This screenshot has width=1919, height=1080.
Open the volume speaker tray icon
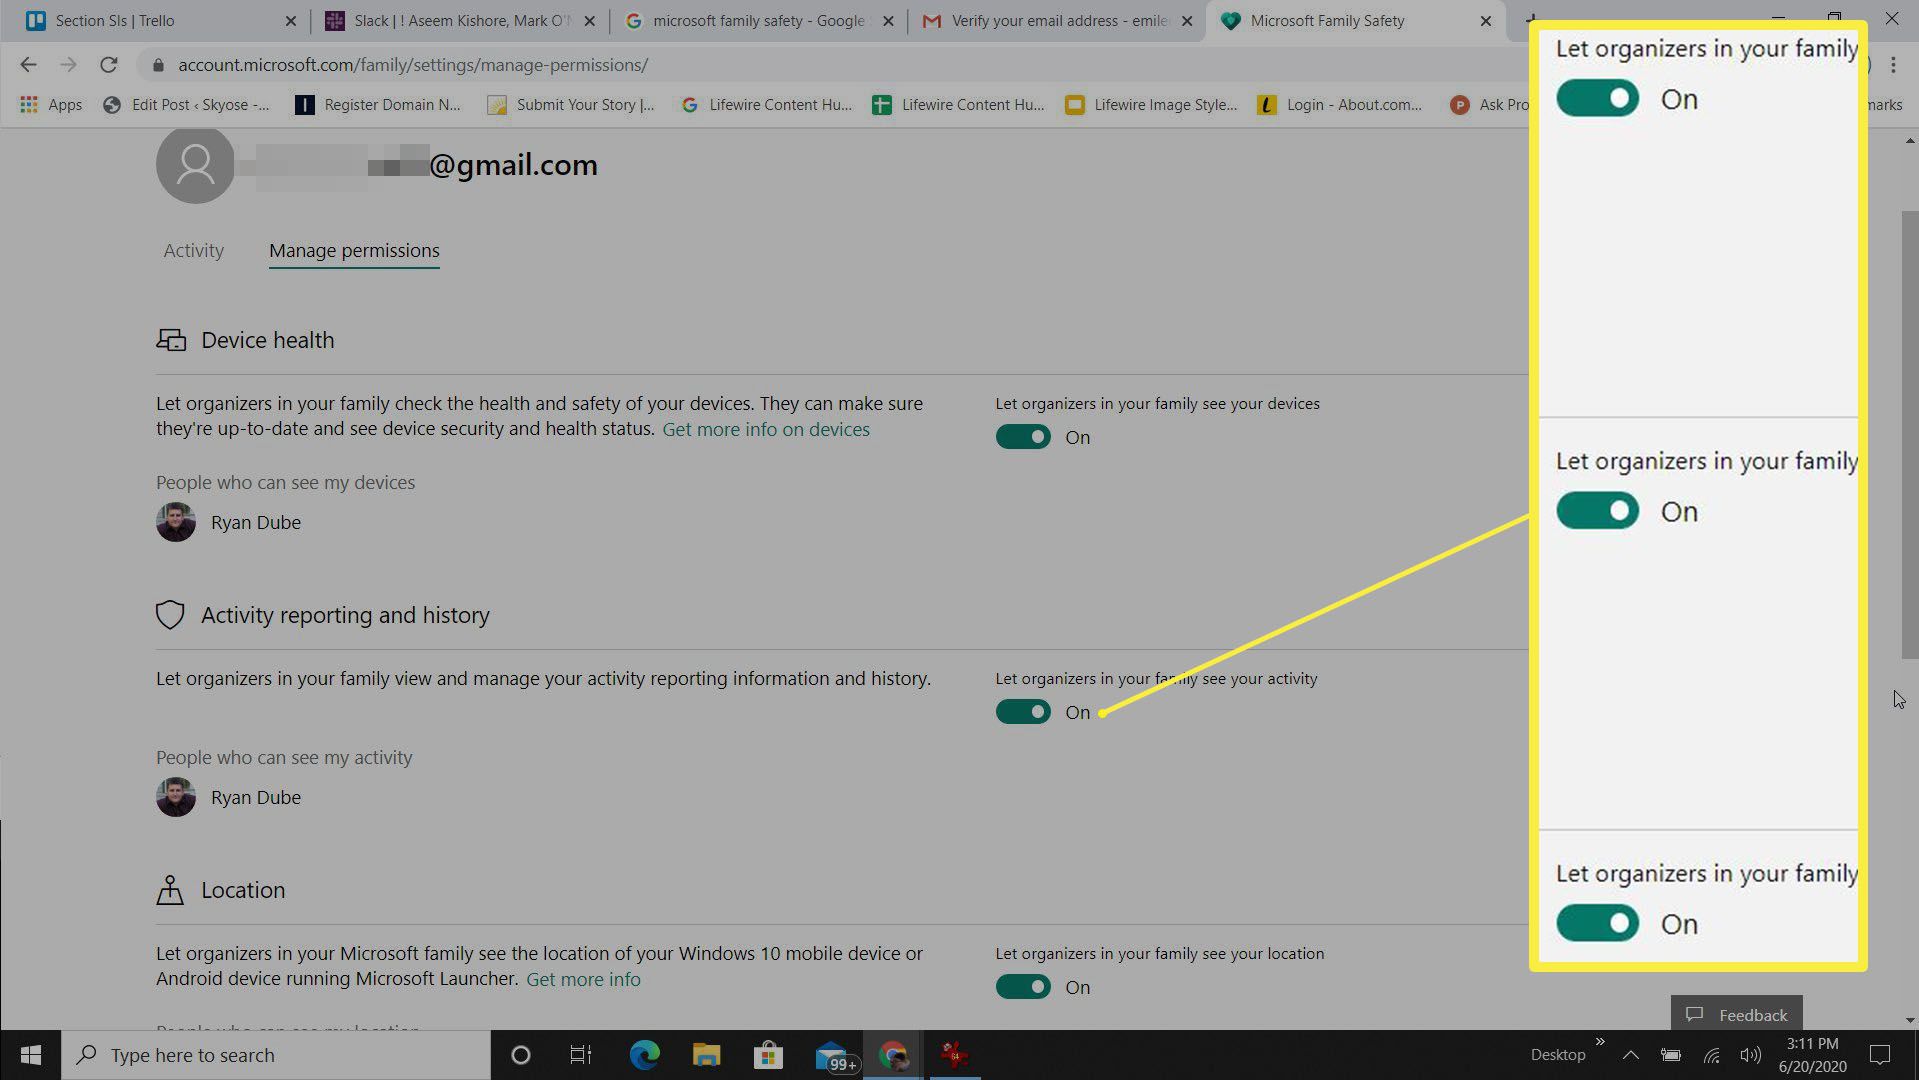[1750, 1055]
